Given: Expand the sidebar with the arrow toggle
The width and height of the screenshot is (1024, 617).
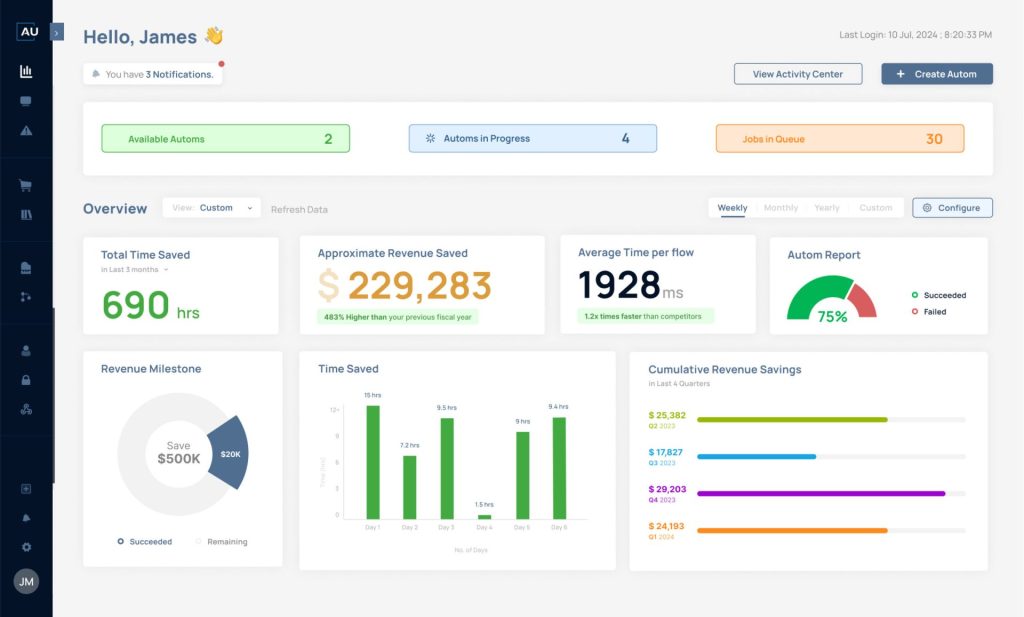Looking at the screenshot, I should pyautogui.click(x=56, y=32).
